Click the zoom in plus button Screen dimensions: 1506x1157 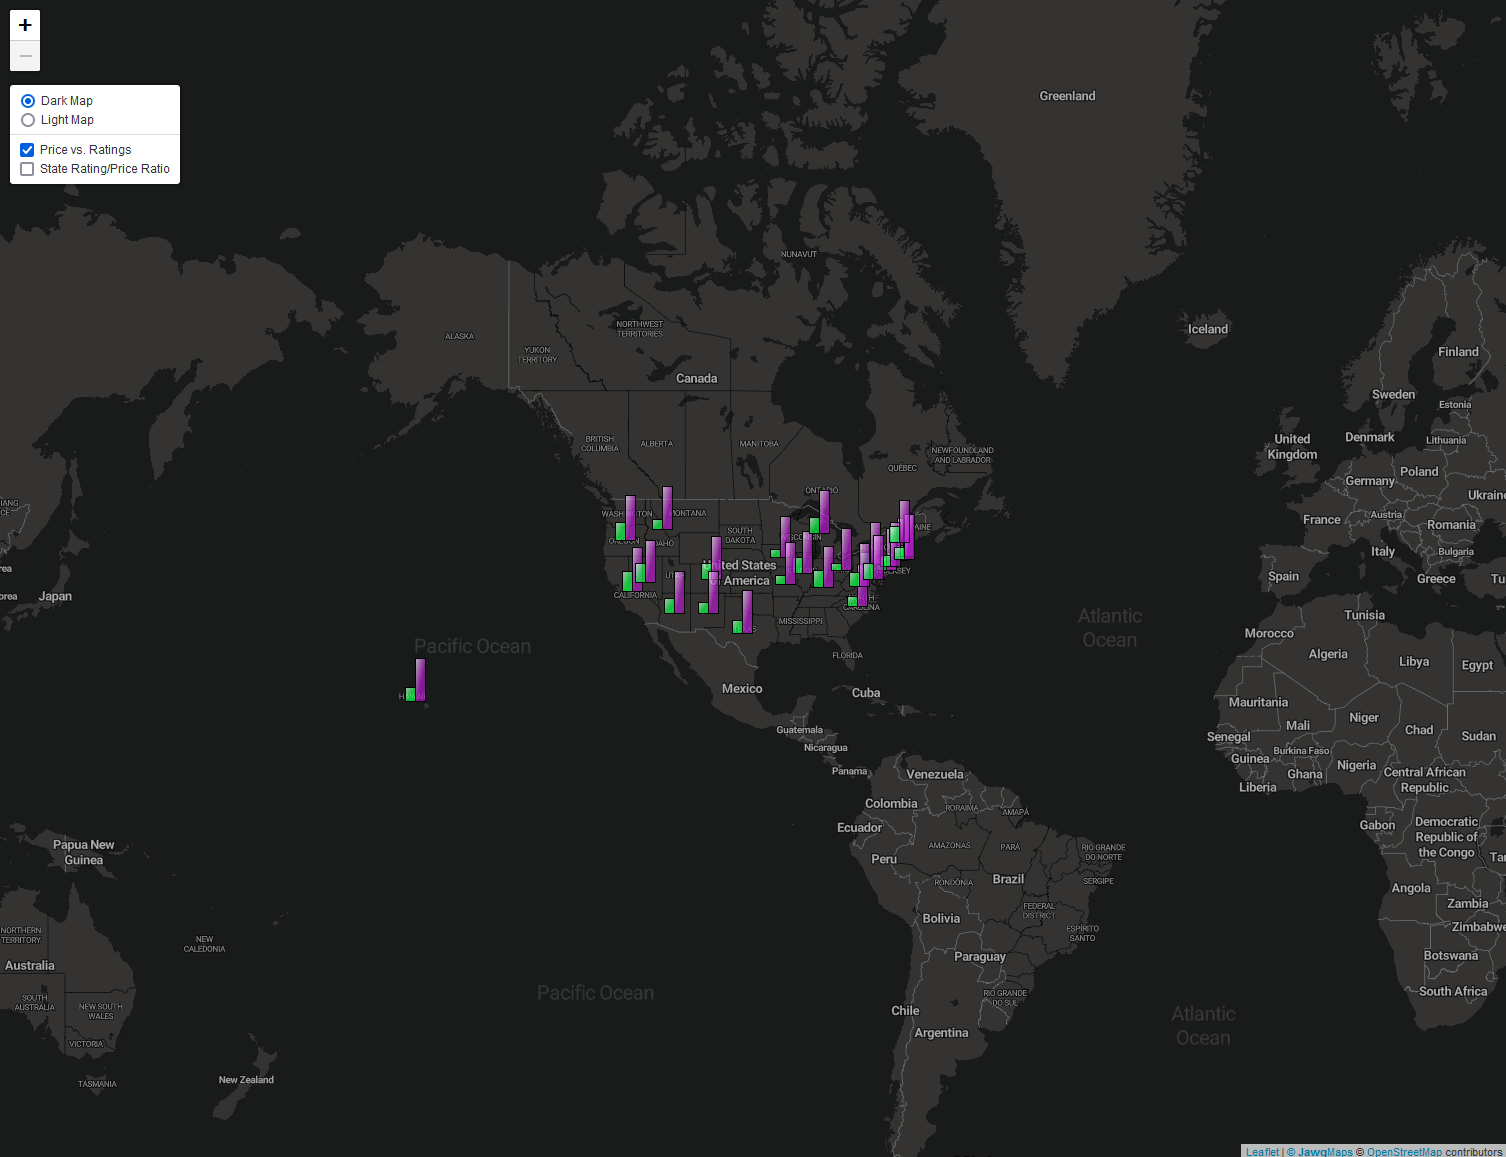click(x=25, y=25)
